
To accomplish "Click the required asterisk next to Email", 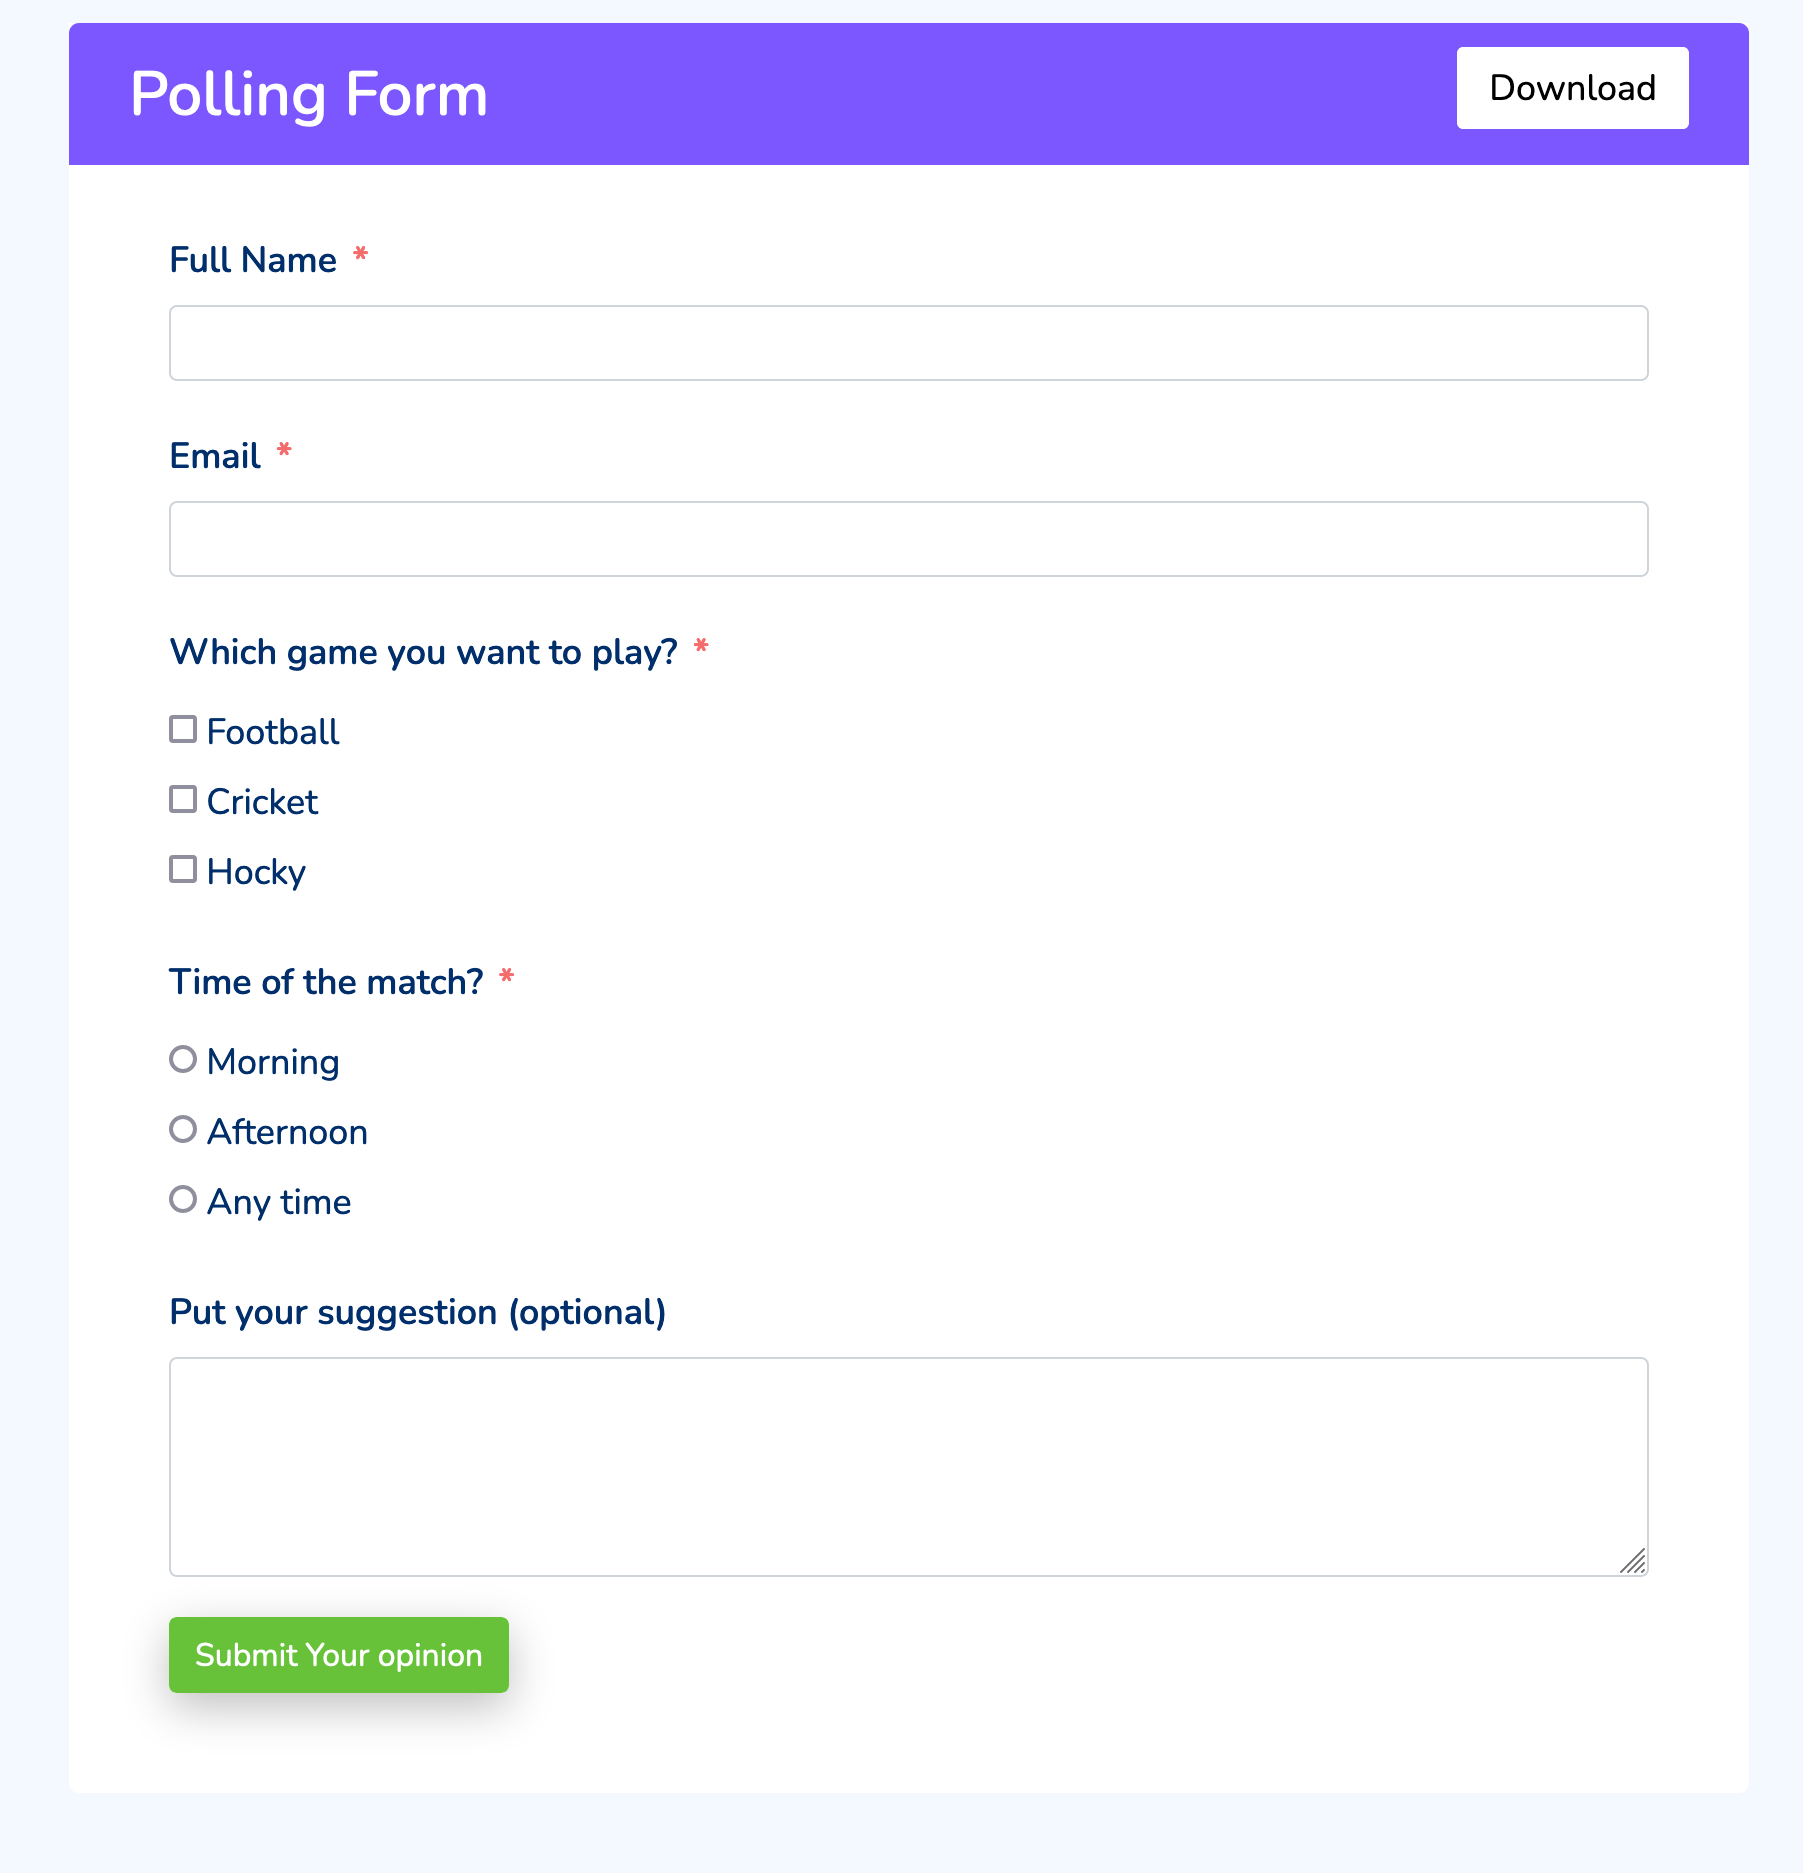I will pos(284,452).
